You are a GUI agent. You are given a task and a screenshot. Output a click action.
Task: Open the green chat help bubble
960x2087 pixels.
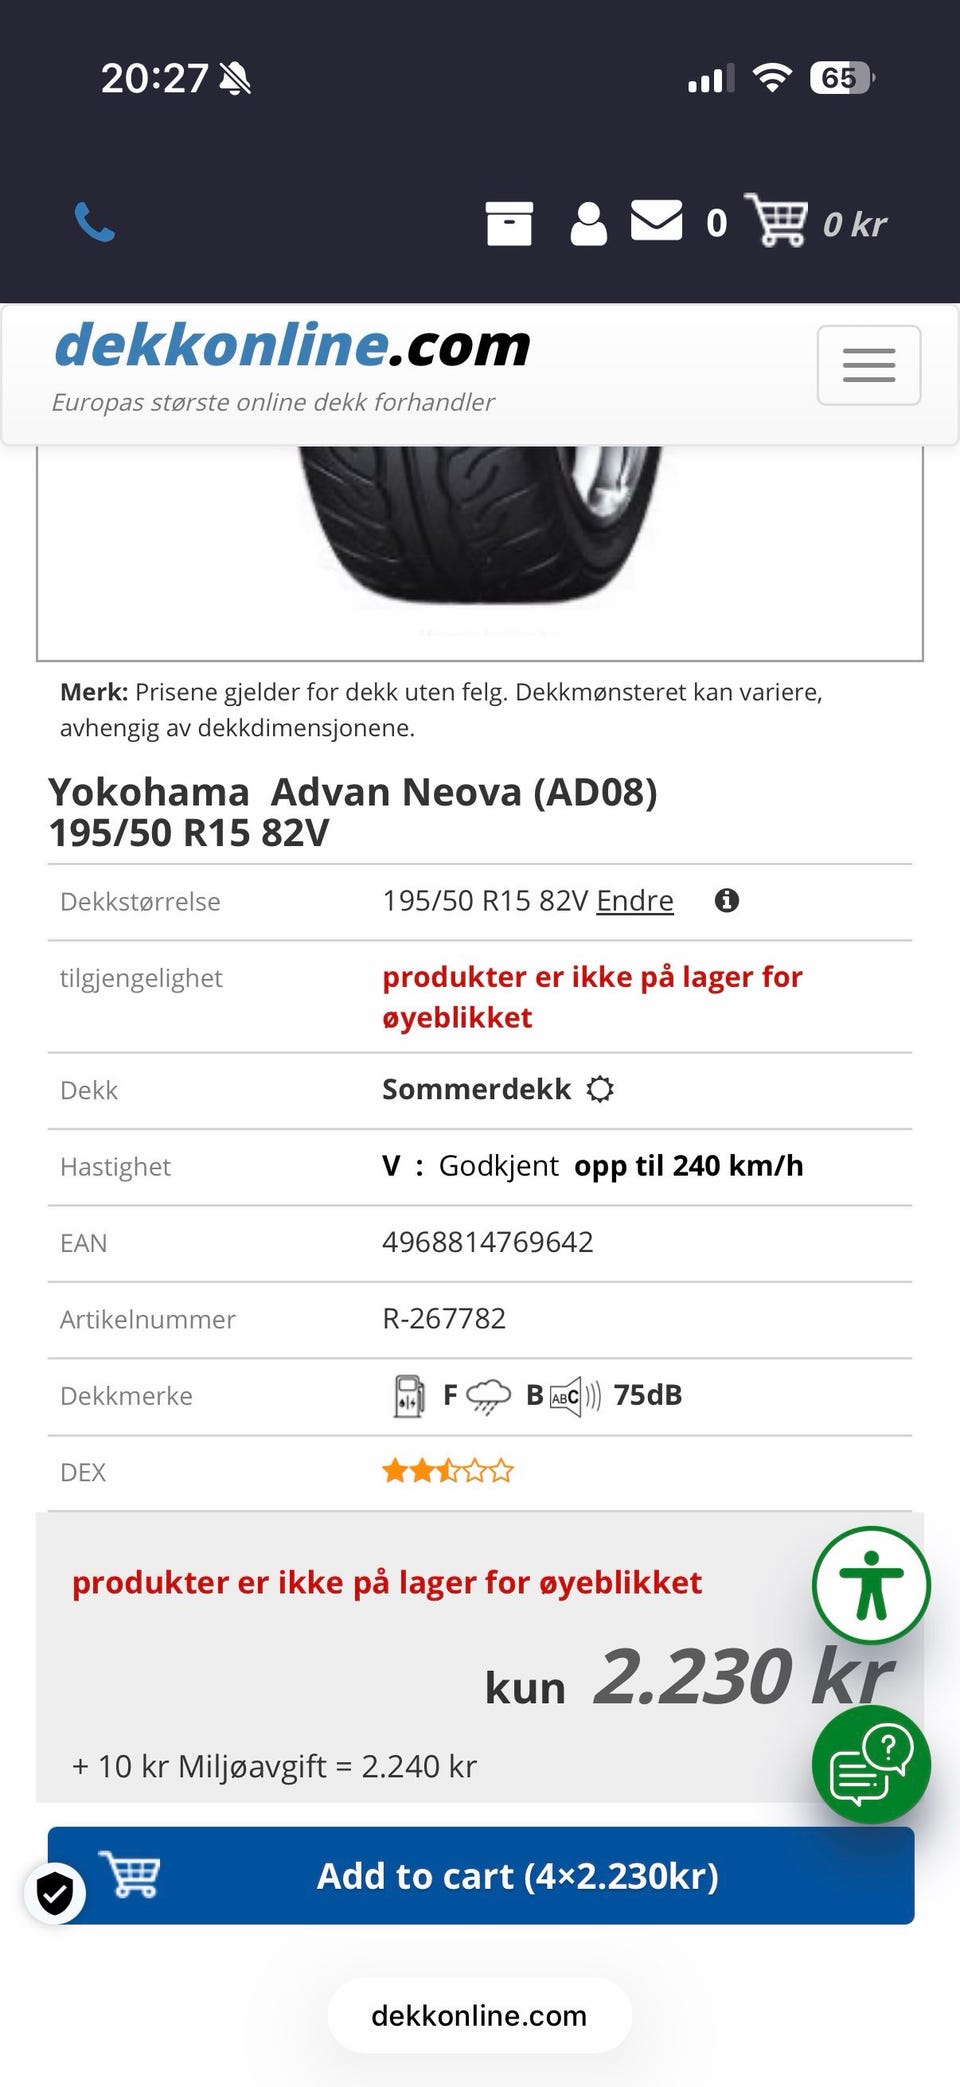click(871, 1764)
